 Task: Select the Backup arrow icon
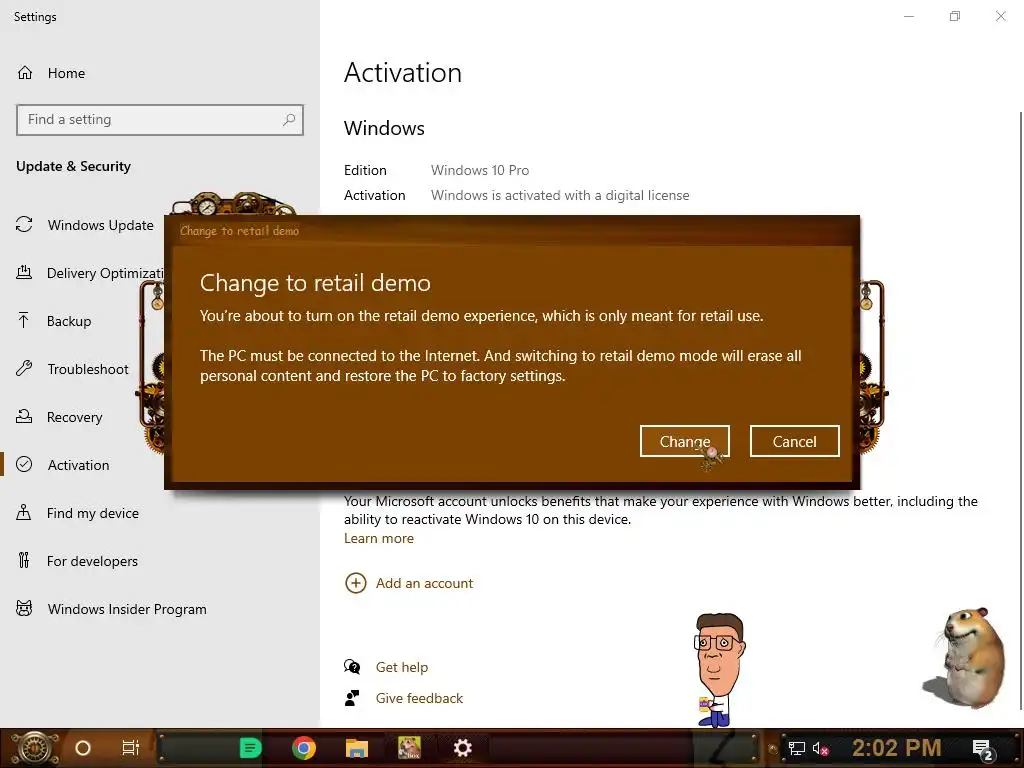pyautogui.click(x=24, y=321)
